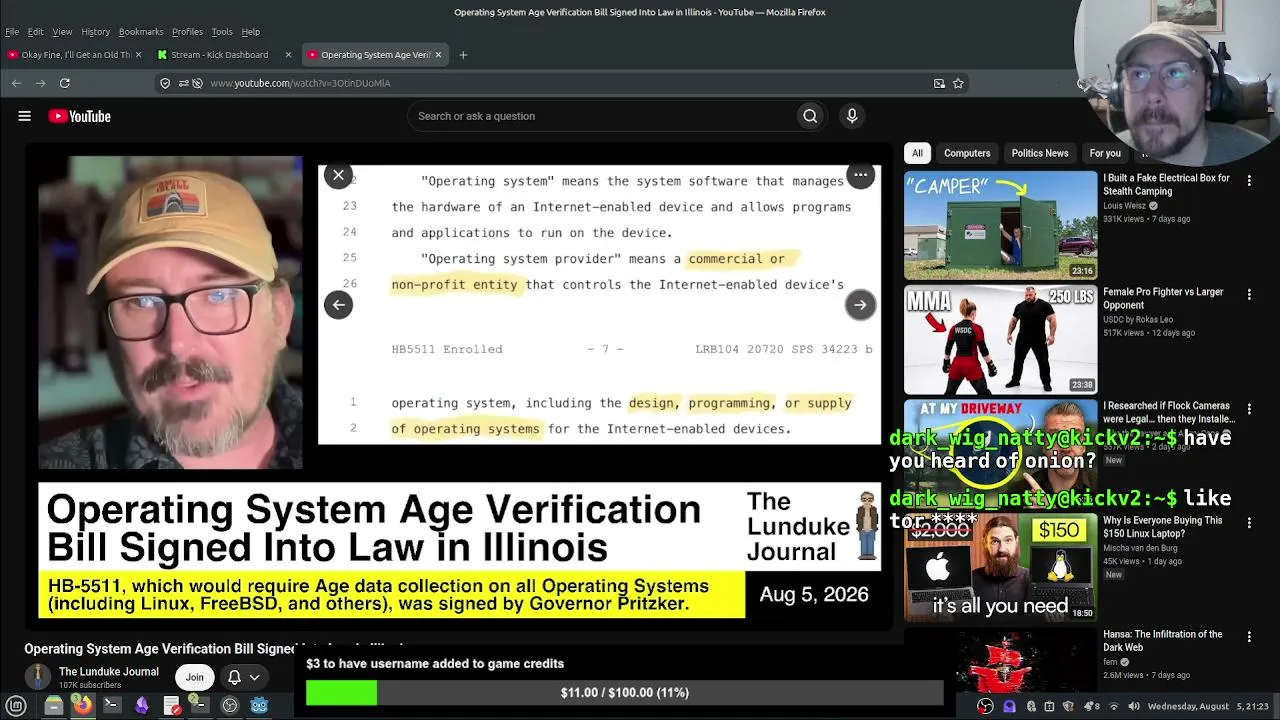Switch to Firefox in the taskbar
1280x720 pixels.
point(83,705)
